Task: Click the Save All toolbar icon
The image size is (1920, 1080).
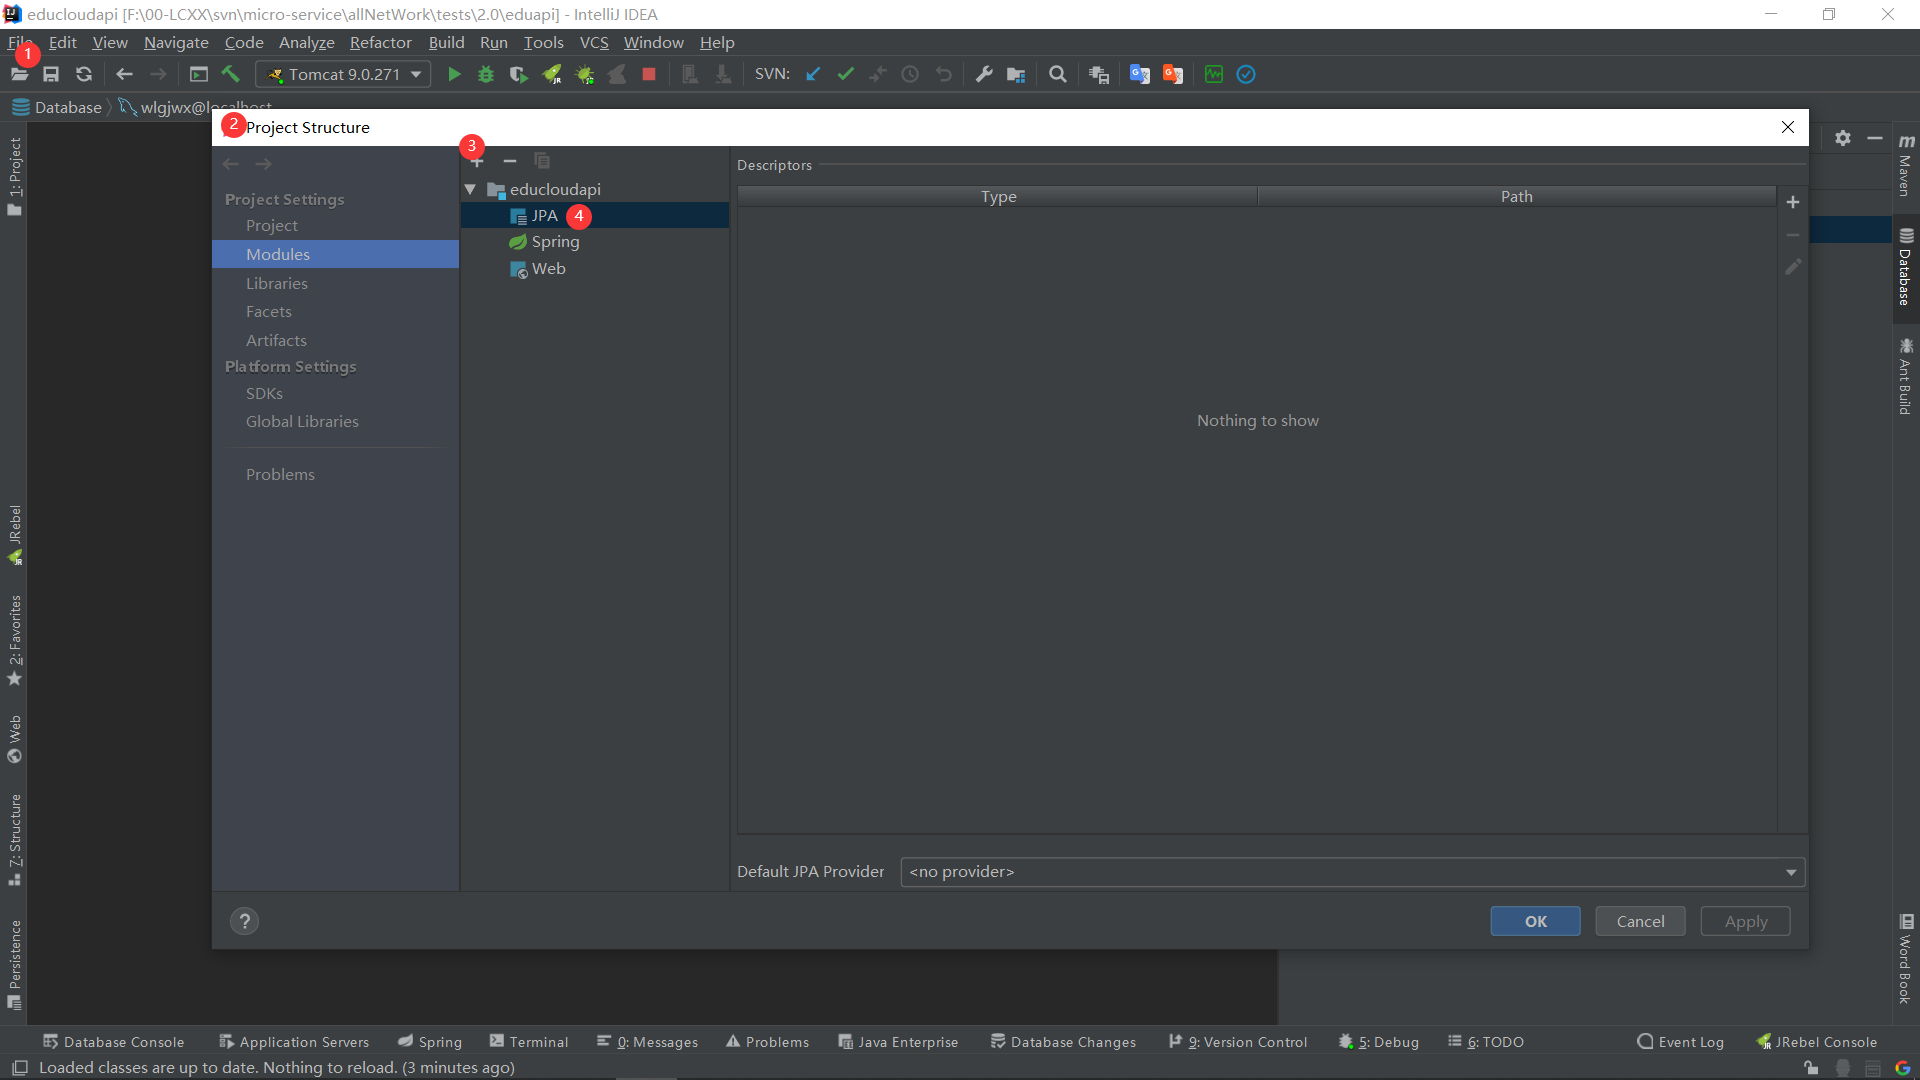Action: pyautogui.click(x=51, y=74)
